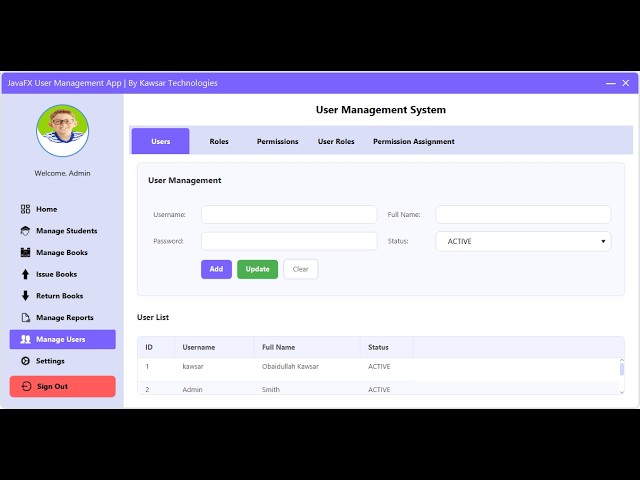Image resolution: width=640 pixels, height=480 pixels.
Task: Click the gear icon beside Settings
Action: [x=25, y=361]
